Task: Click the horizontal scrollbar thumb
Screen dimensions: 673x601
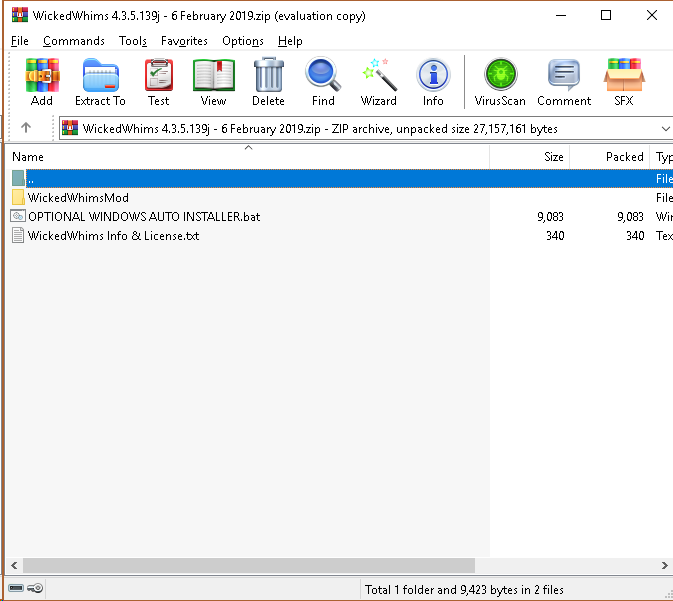Action: click(249, 565)
